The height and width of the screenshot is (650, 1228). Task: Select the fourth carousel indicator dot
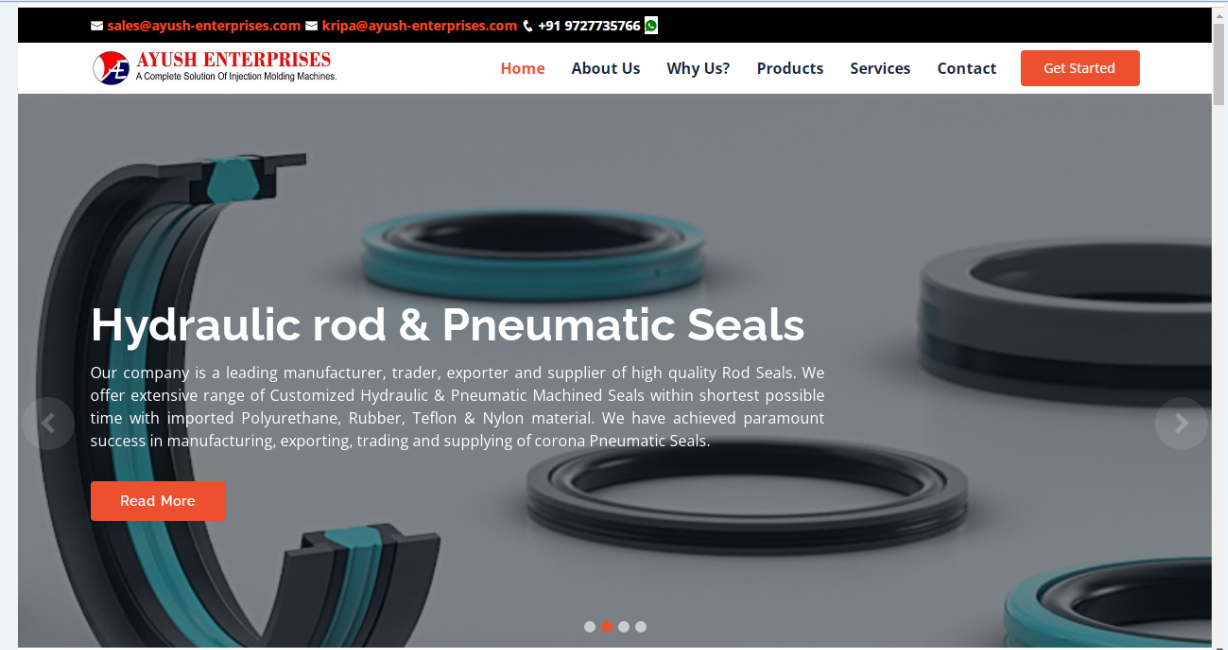[641, 627]
